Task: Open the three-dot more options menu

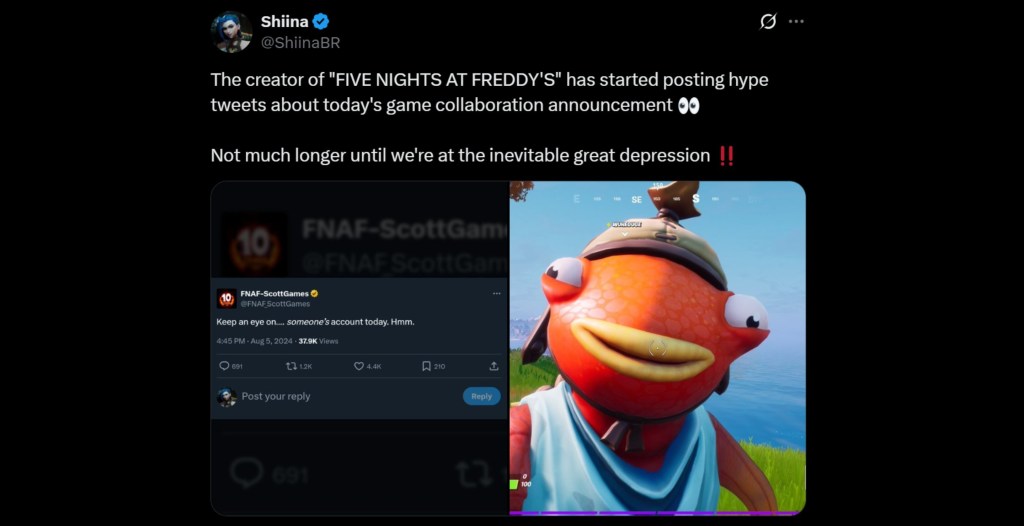Action: 796,22
